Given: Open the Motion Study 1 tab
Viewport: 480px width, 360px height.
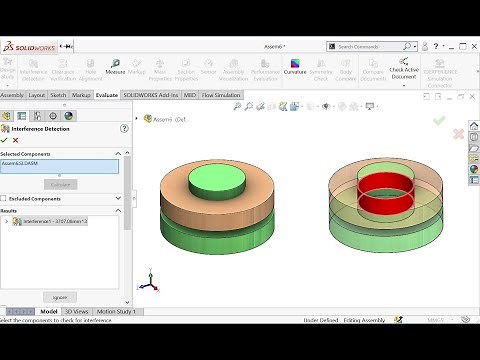Looking at the screenshot, I should 116,311.
